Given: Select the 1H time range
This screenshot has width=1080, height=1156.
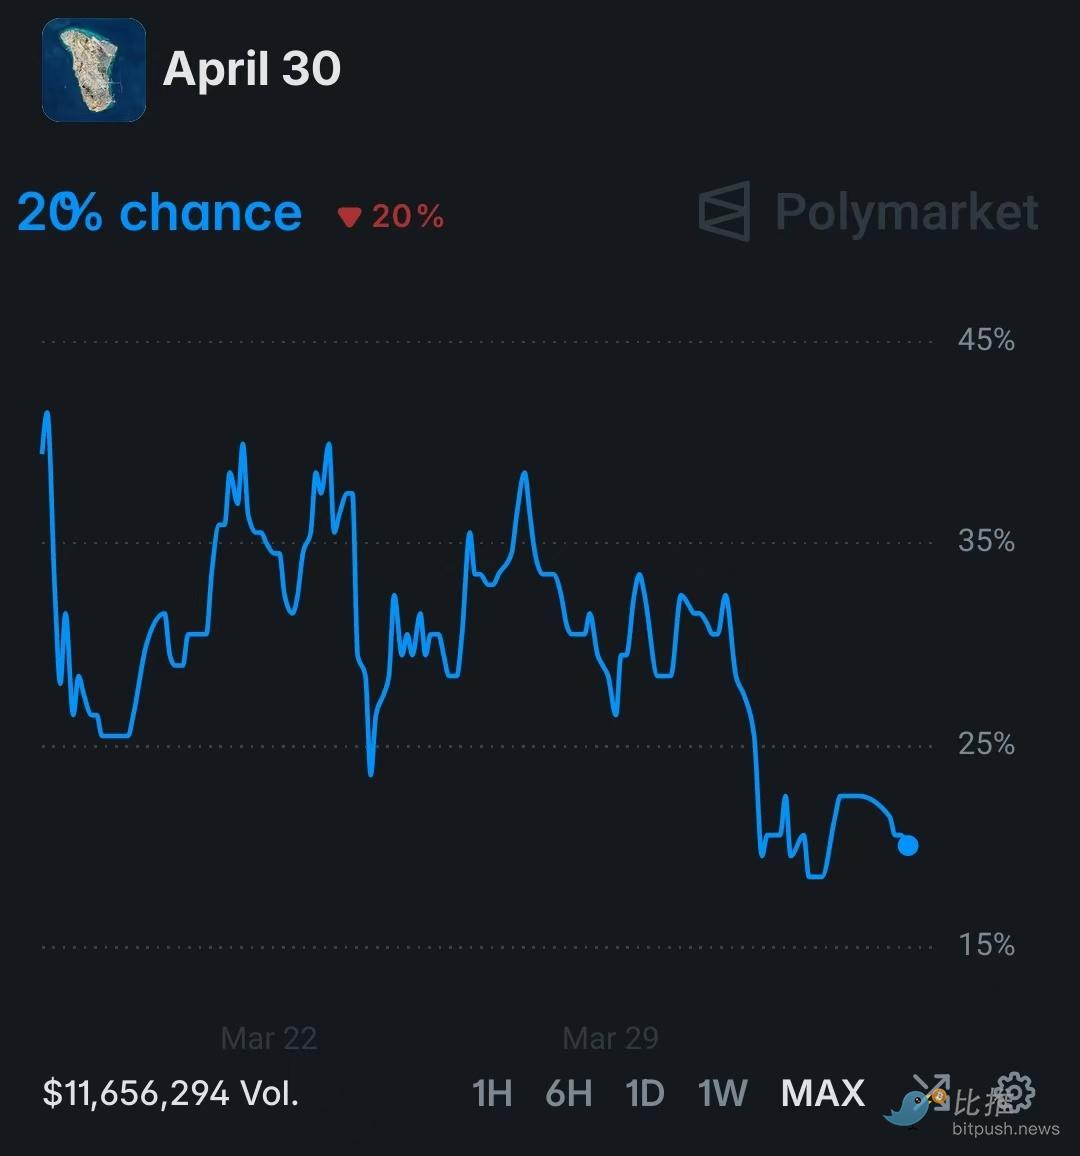Looking at the screenshot, I should pos(492,1093).
